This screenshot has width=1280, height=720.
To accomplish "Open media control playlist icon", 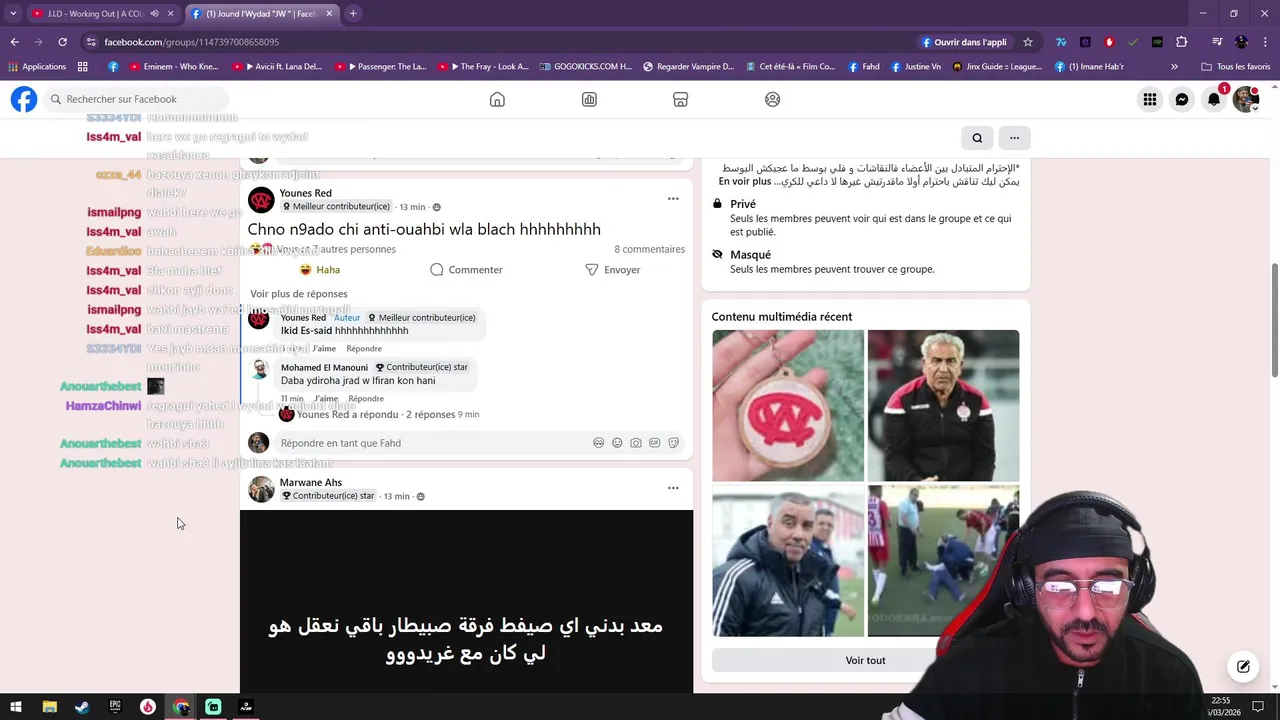I will 1217,42.
